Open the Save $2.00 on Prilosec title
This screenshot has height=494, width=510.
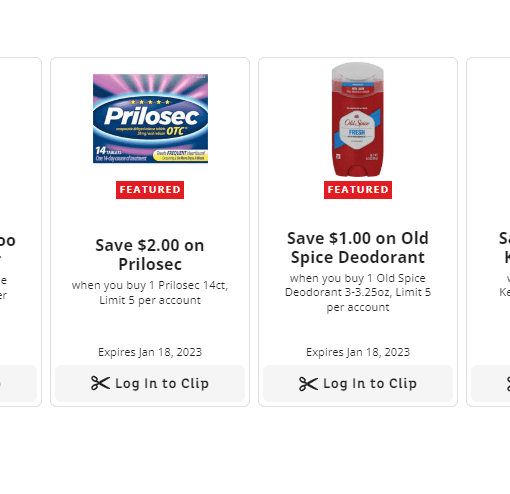pyautogui.click(x=150, y=255)
